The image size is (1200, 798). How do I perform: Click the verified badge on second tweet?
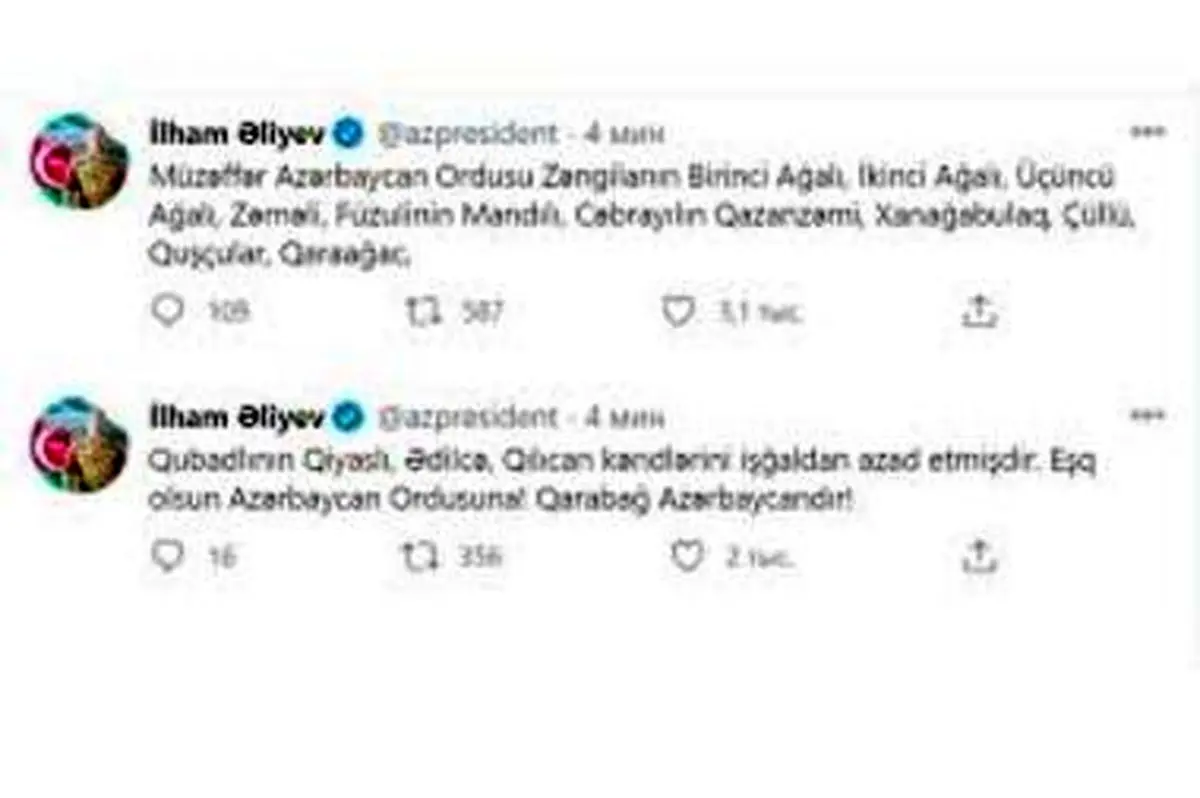point(348,417)
